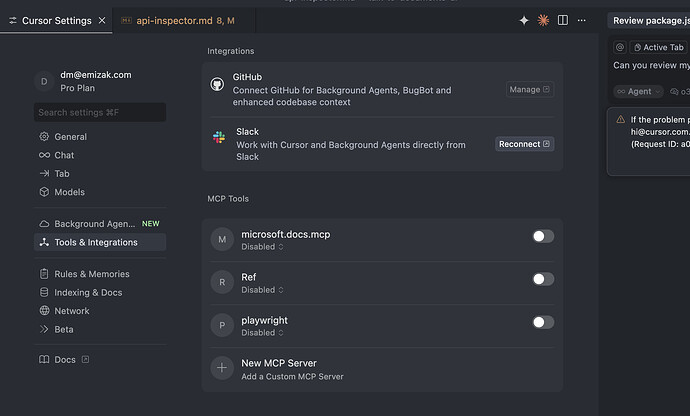The width and height of the screenshot is (690, 416).
Task: Enable the microsoft.docs.mcp server toggle
Action: [542, 237]
